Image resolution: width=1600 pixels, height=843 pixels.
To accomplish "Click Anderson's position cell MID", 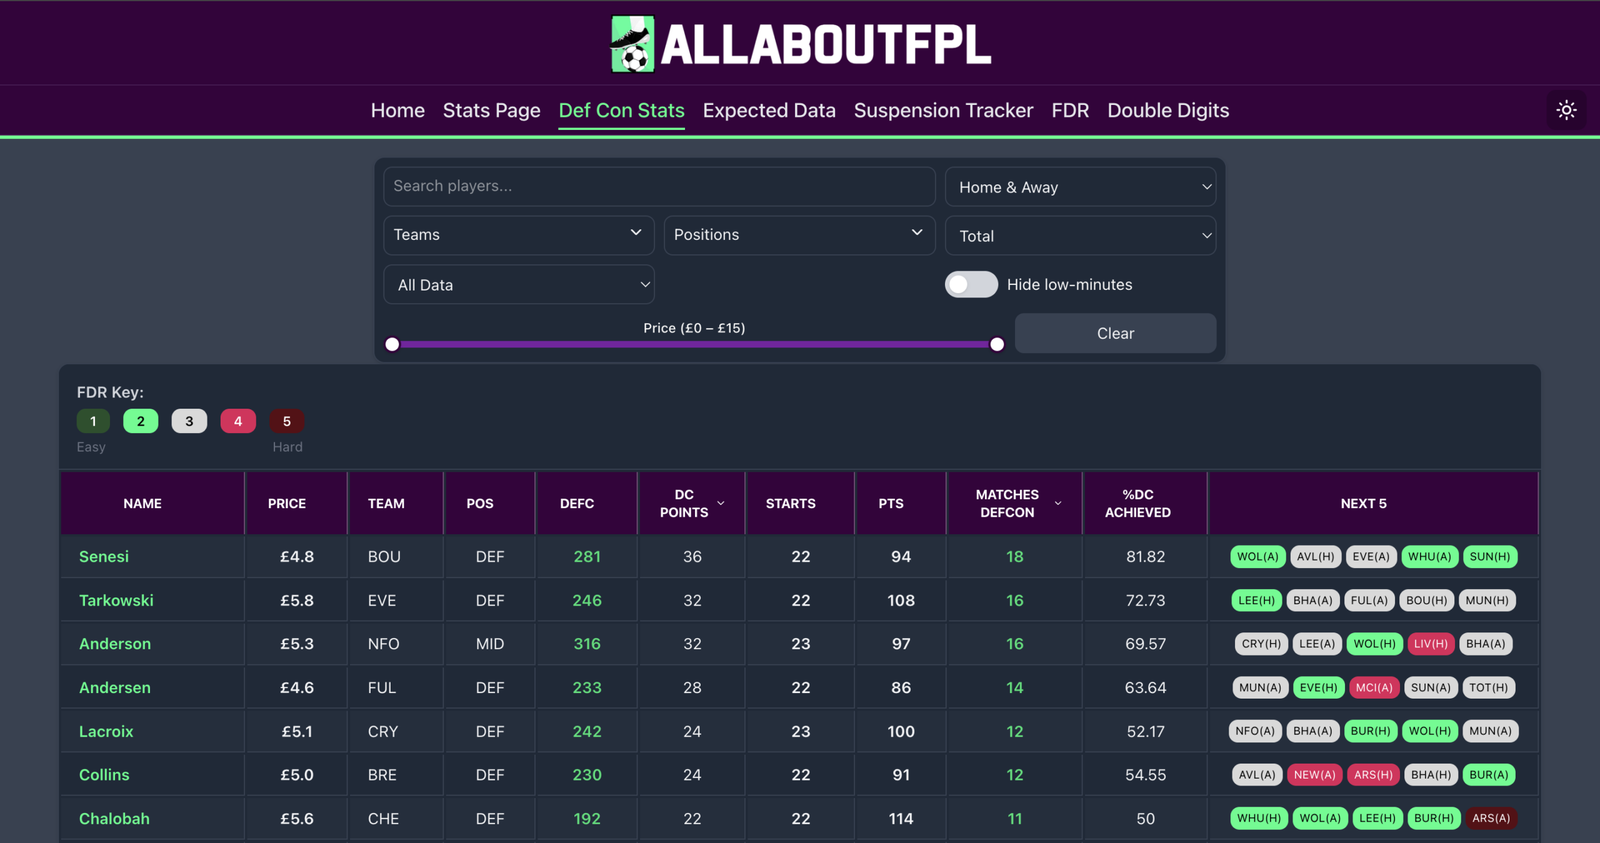I will tap(490, 644).
